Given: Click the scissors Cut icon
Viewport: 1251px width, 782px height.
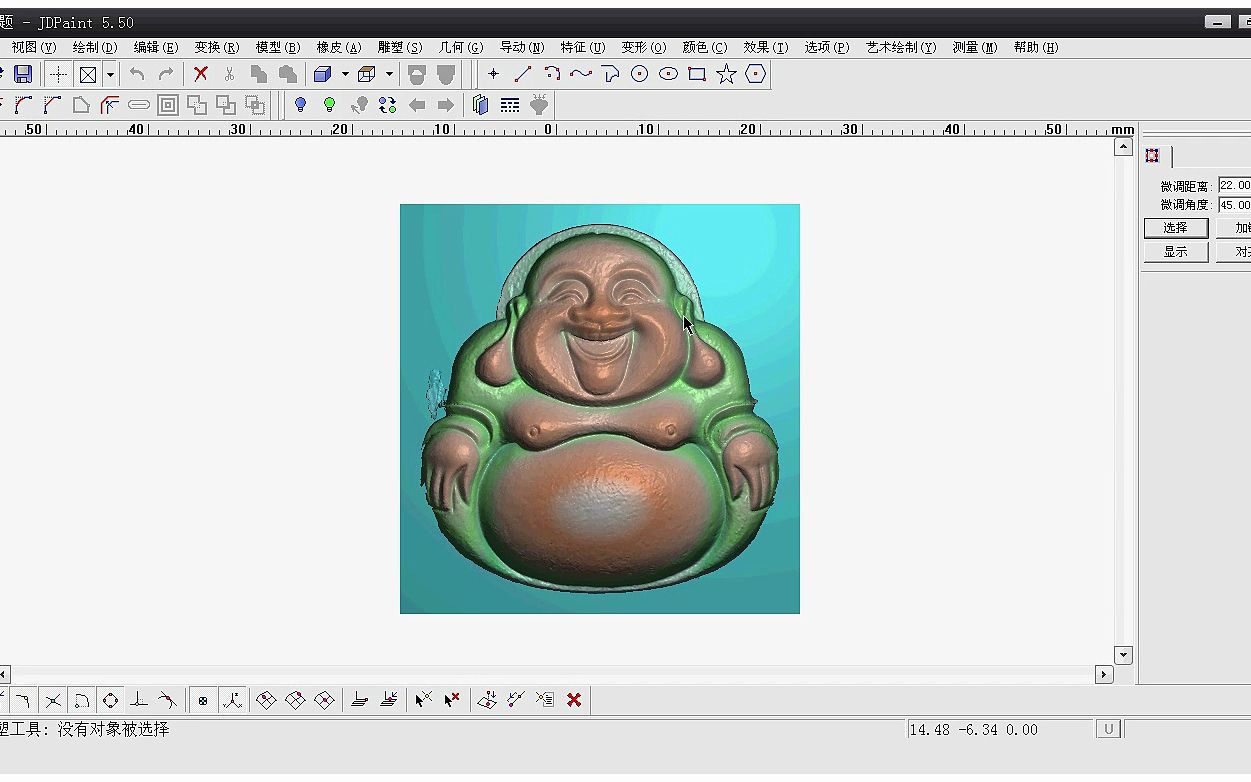Looking at the screenshot, I should point(230,74).
